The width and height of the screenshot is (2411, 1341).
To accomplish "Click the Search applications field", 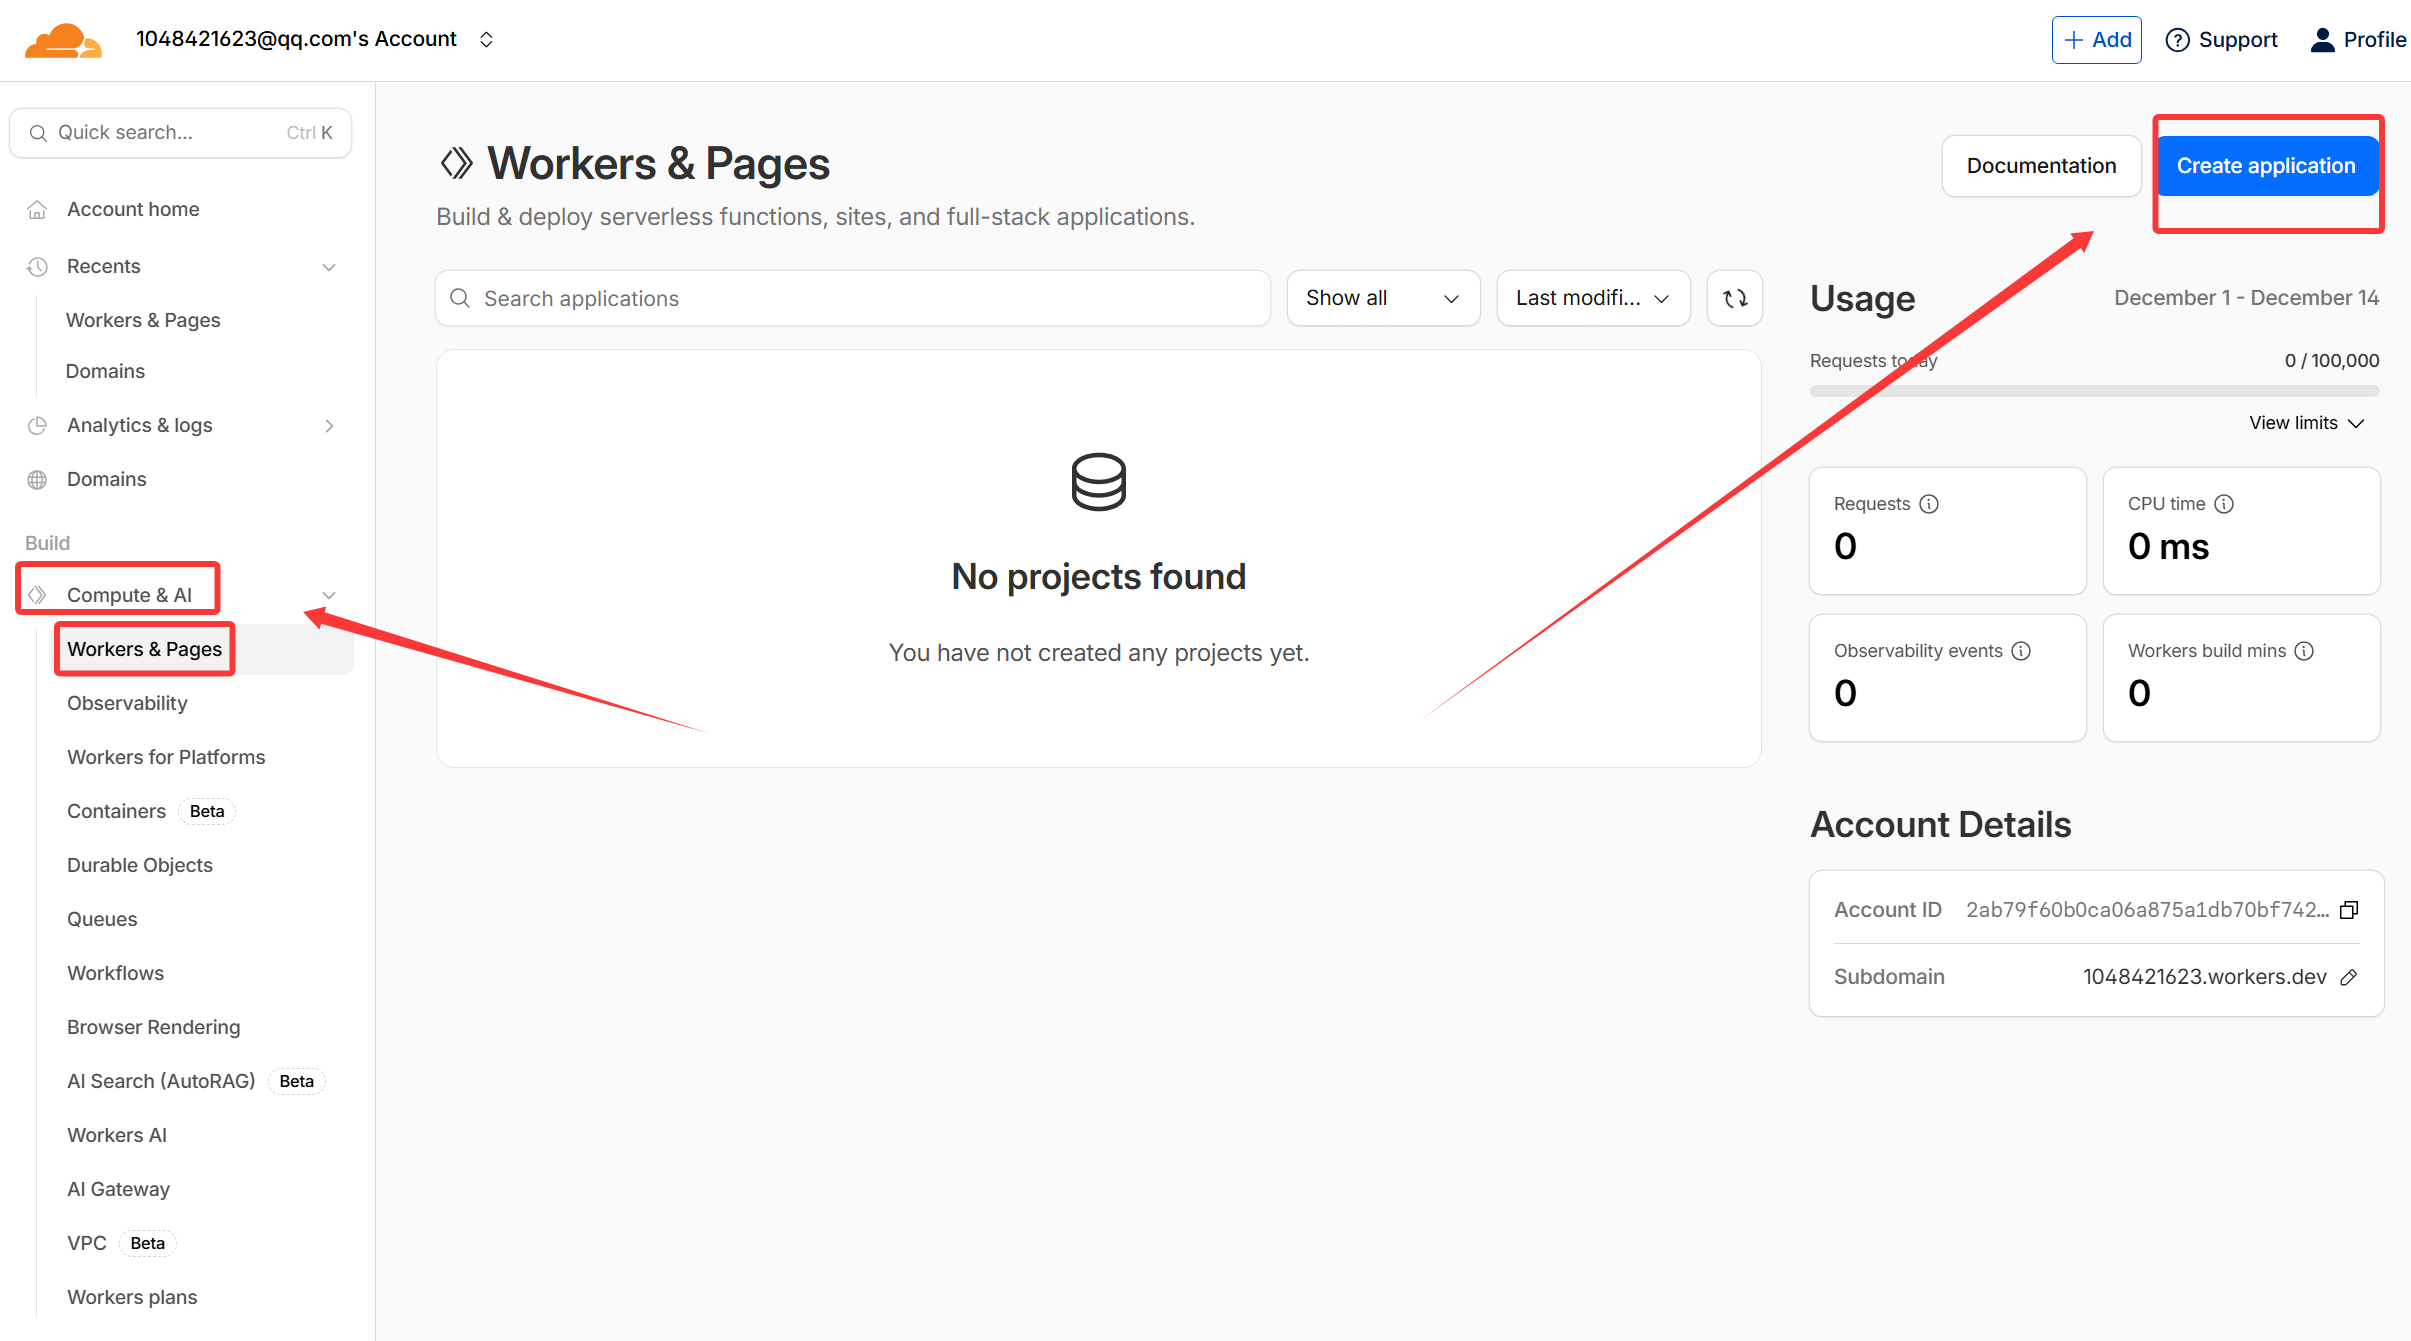I will (x=852, y=298).
